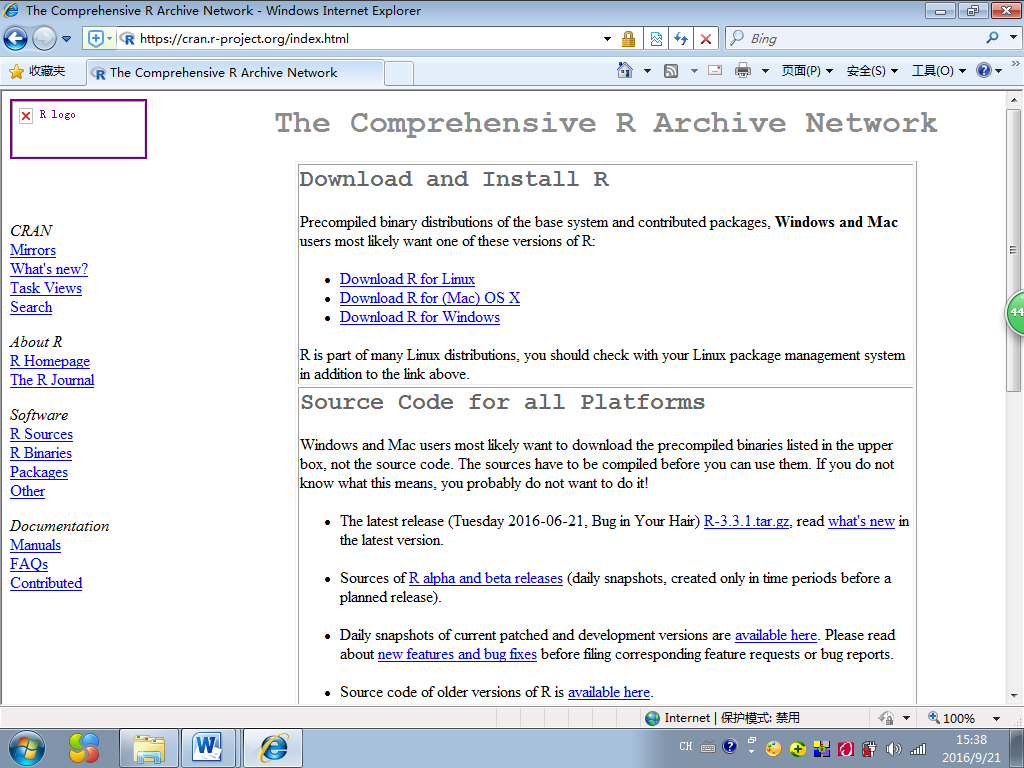Click the browser Back arrow button
Image resolution: width=1024 pixels, height=768 pixels.
point(16,39)
